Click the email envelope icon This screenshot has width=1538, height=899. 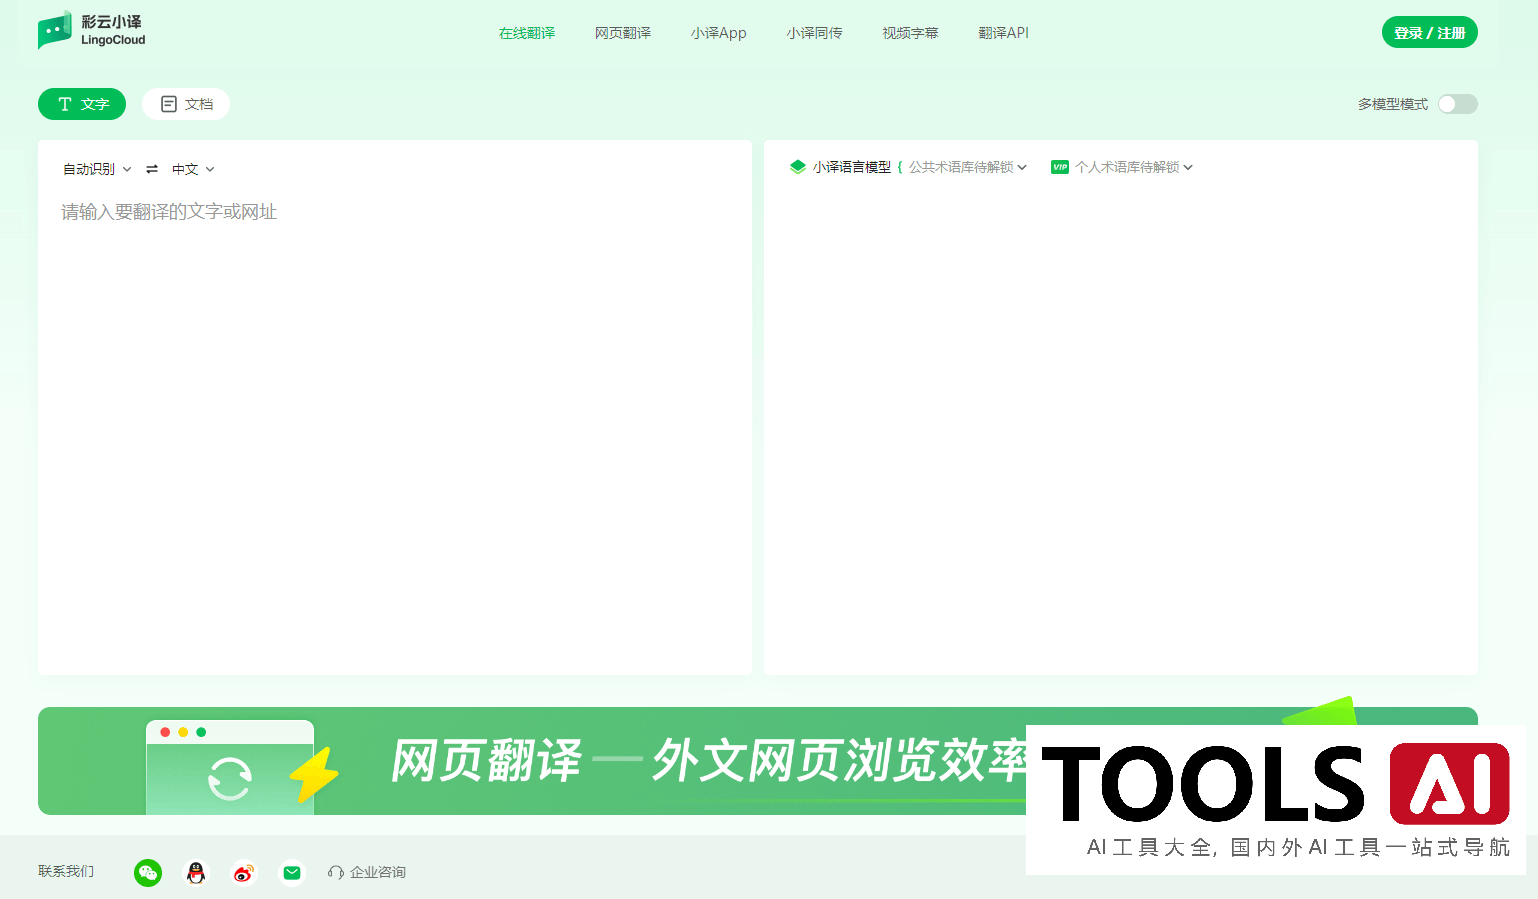pyautogui.click(x=291, y=872)
